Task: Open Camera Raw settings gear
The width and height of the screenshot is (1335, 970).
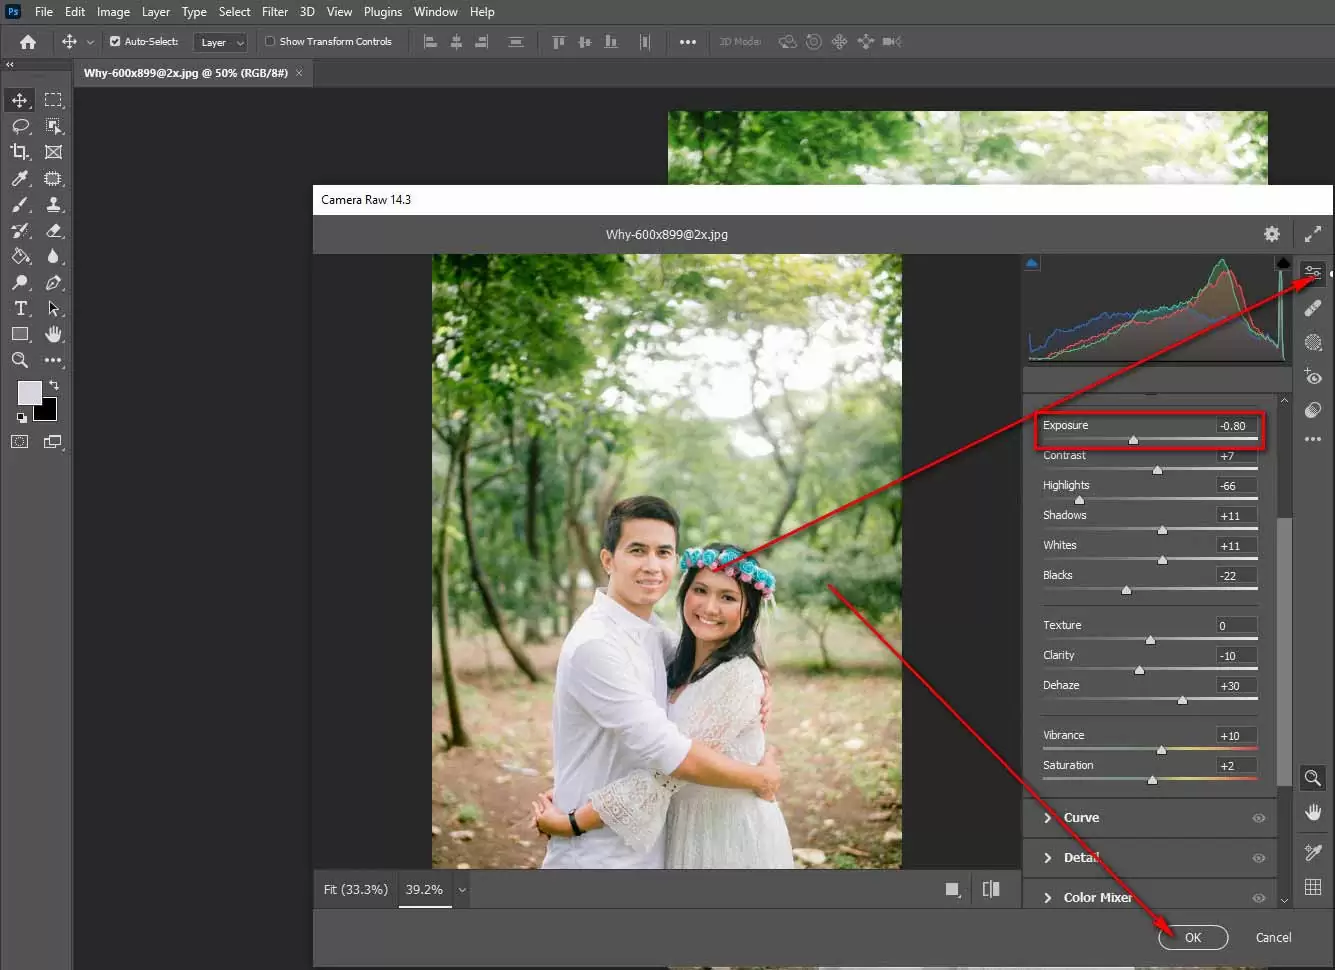Action: [1271, 234]
